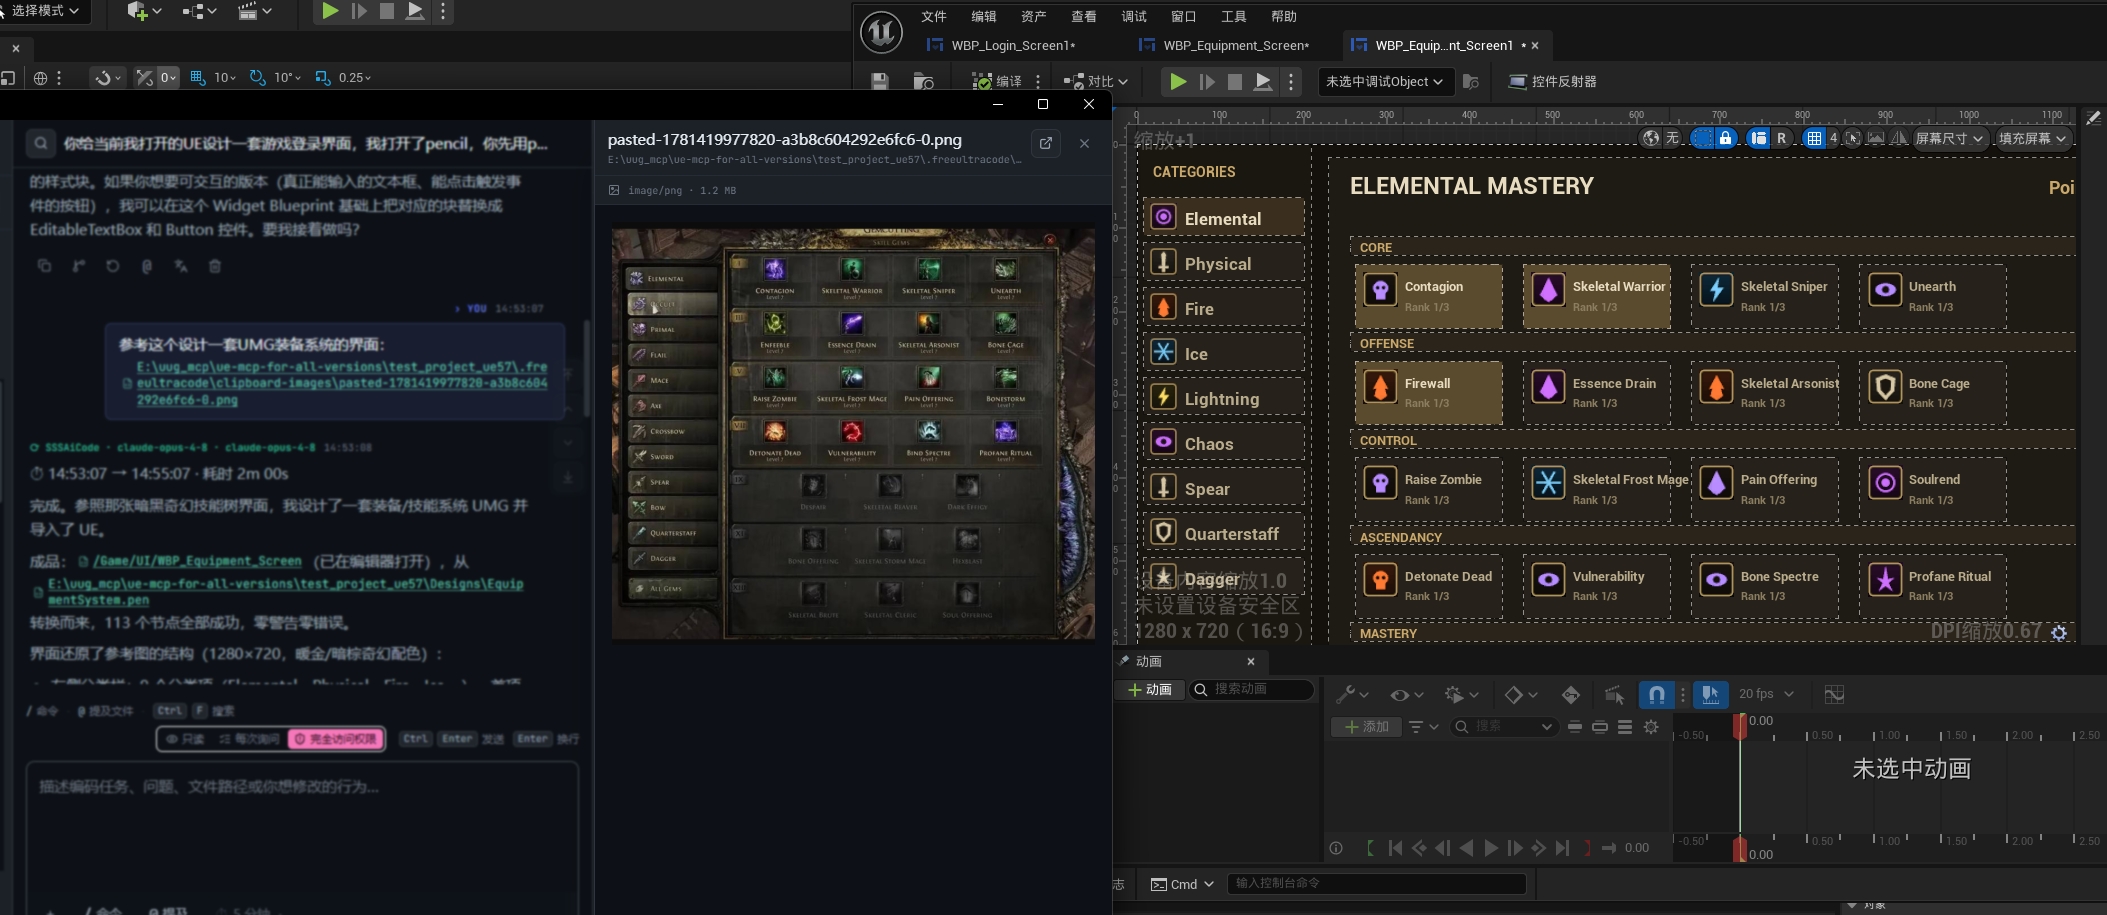Image resolution: width=2107 pixels, height=915 pixels.
Task: Toggle the surface snapping icon
Action: (145, 77)
